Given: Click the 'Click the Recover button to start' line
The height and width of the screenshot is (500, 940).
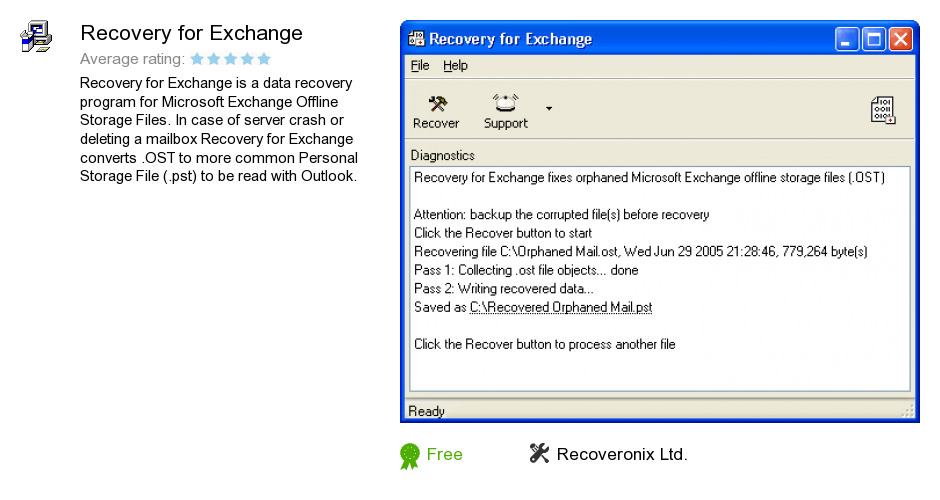Looking at the screenshot, I should click(502, 233).
